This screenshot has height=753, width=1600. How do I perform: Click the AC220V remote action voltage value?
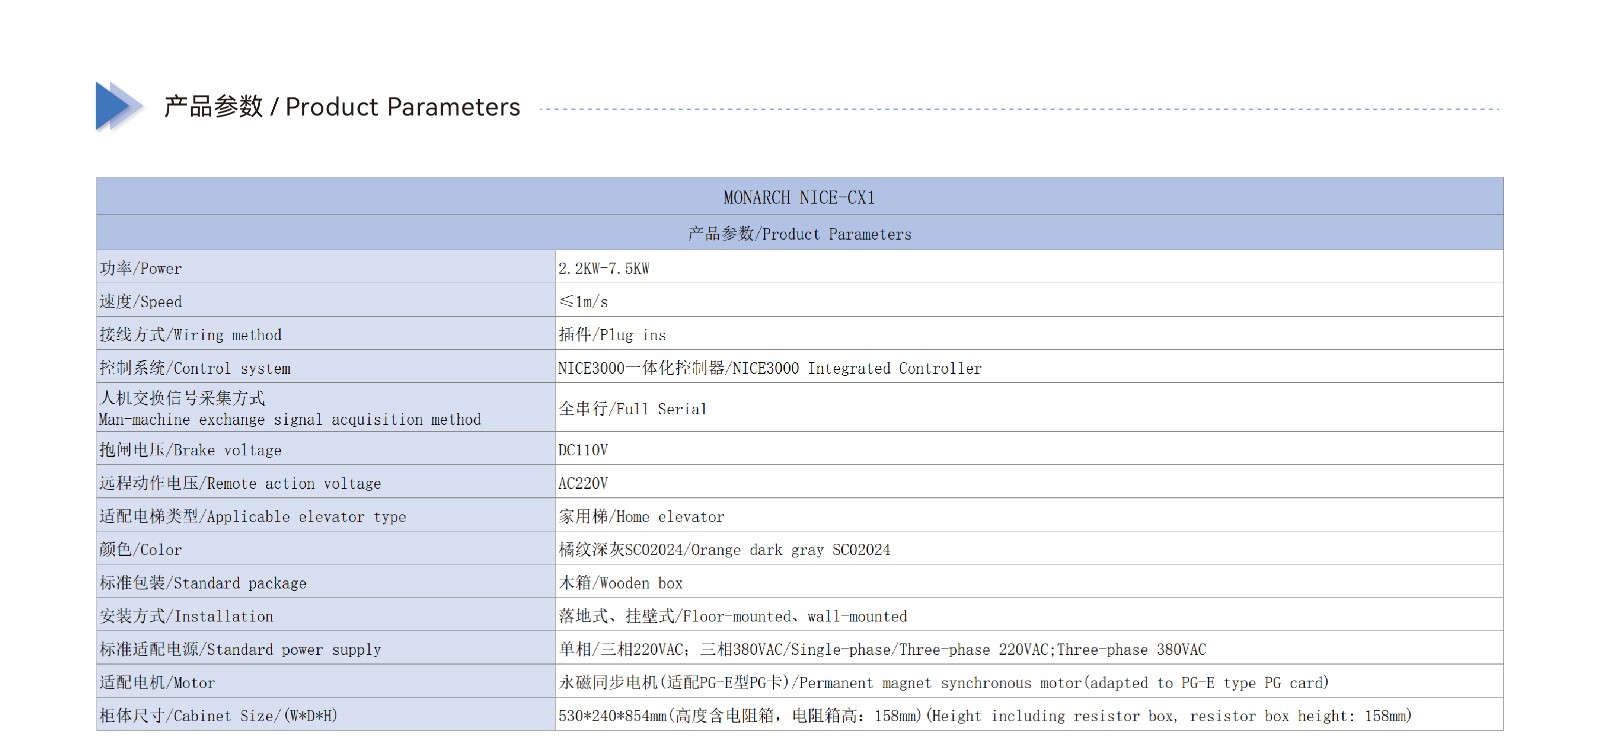583,483
